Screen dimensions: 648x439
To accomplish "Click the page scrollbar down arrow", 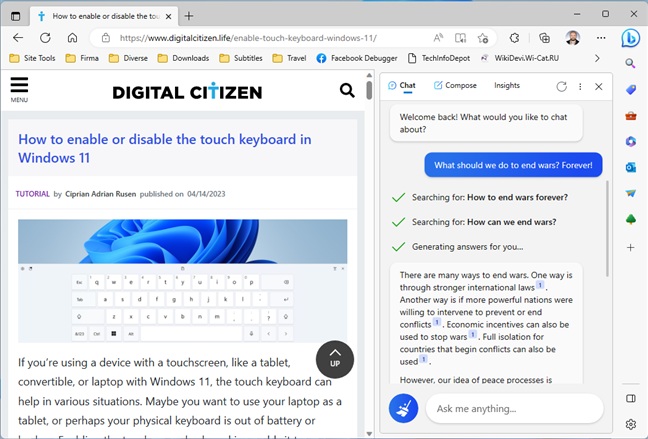I will [369, 434].
